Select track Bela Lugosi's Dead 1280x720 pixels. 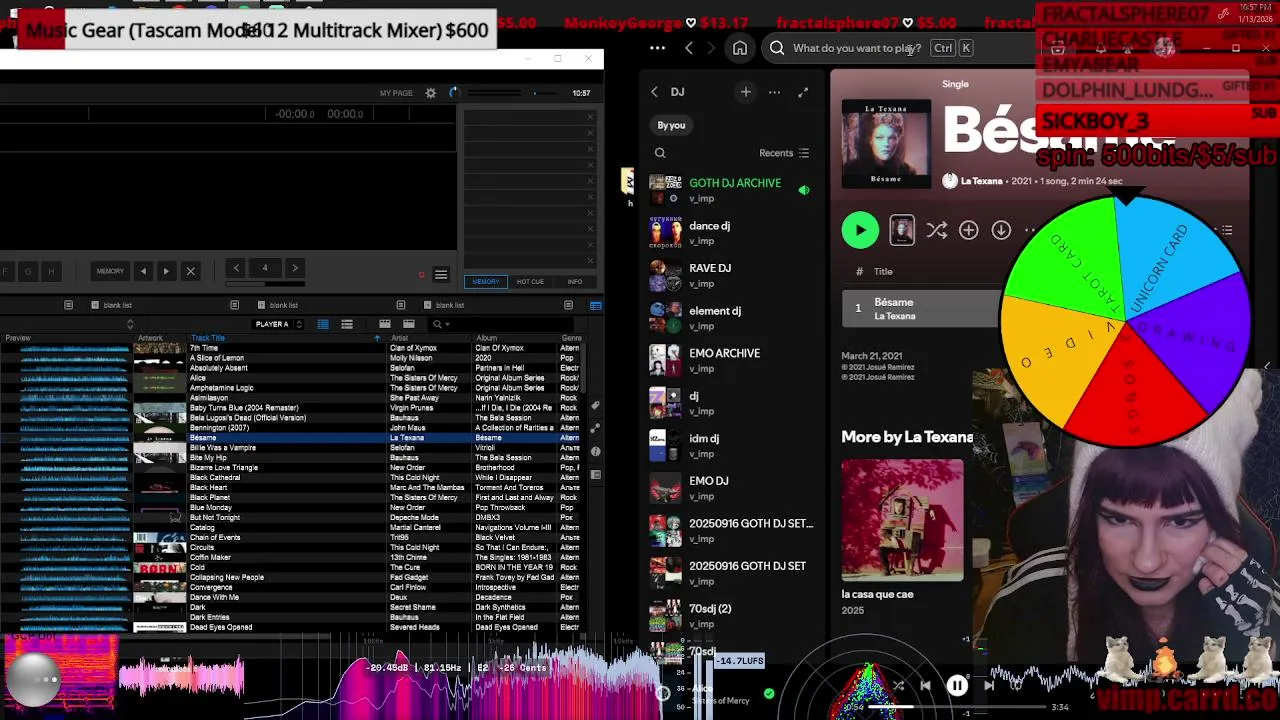point(290,418)
